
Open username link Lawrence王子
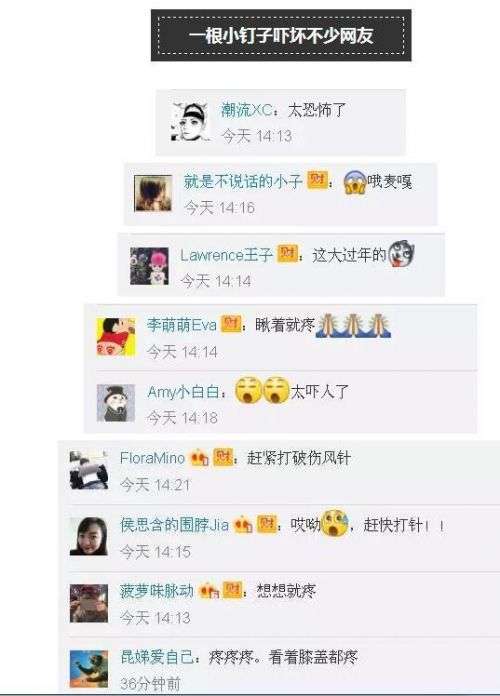226,255
